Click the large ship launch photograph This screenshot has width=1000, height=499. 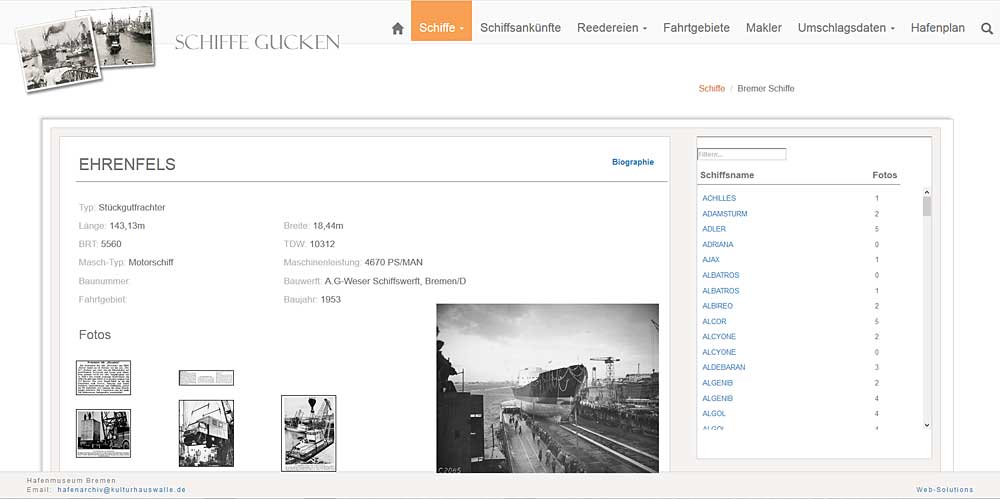(x=547, y=388)
